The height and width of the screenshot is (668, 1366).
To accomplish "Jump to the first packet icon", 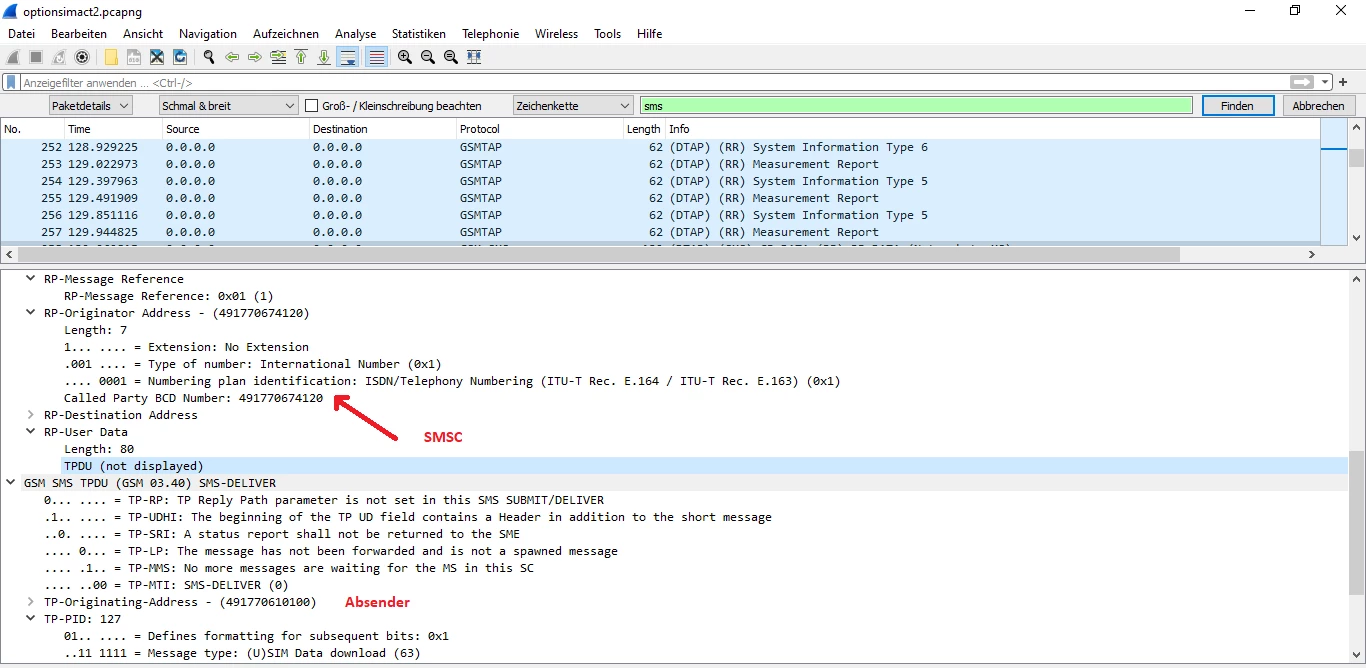I will tap(301, 57).
